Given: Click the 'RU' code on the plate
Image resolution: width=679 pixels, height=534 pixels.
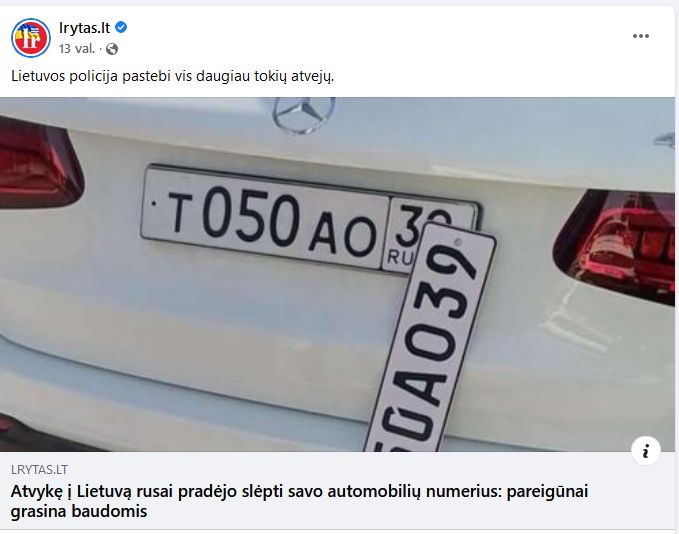Looking at the screenshot, I should coord(400,257).
